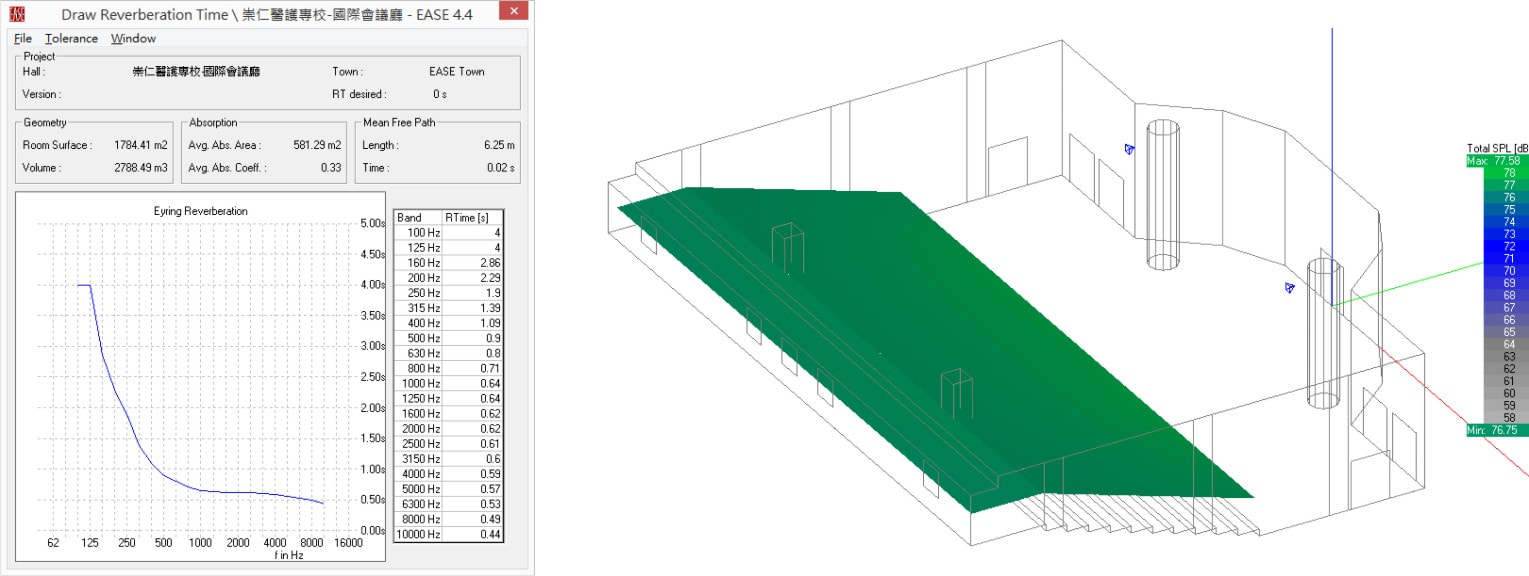1529x576 pixels.
Task: Select the 200 Hz band row
Action: point(449,277)
